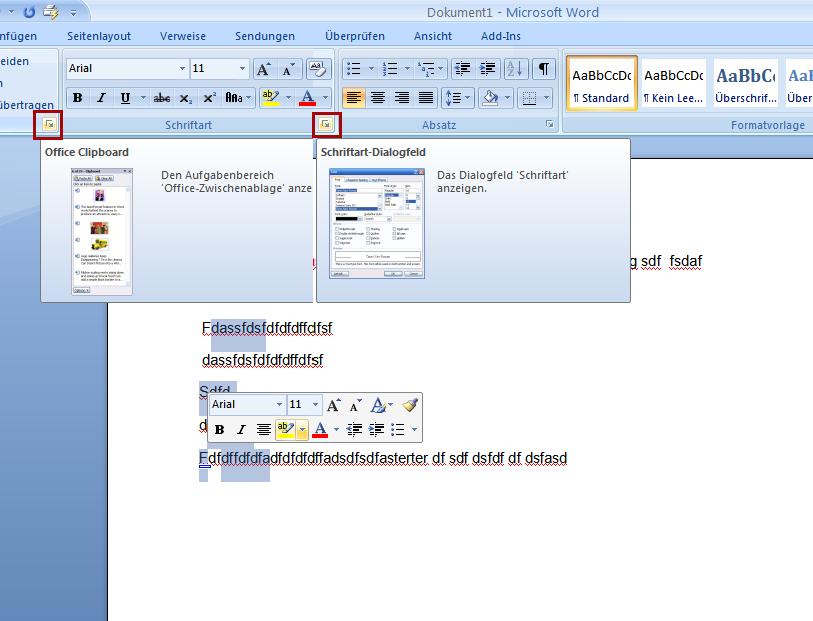Align text left in the ribbon
813x621 pixels.
[x=354, y=97]
